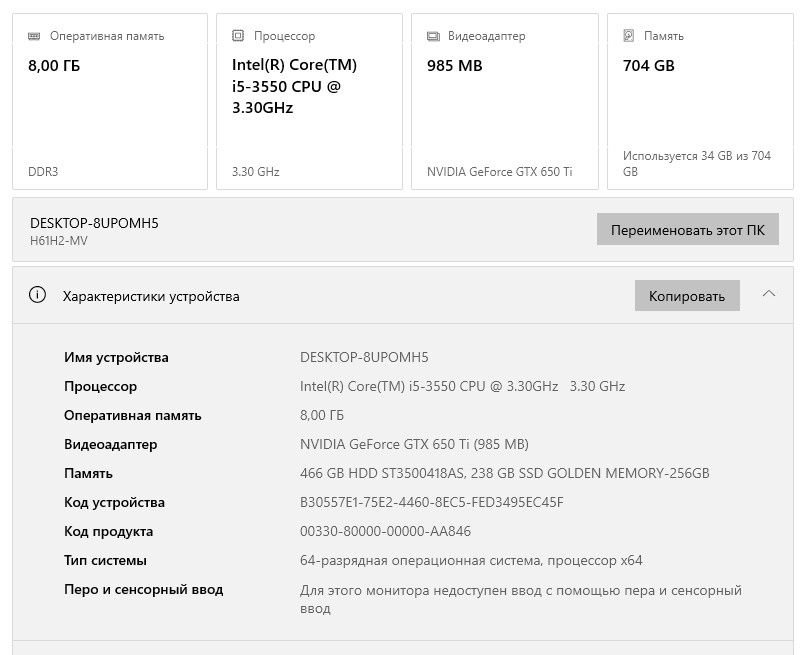Screen dimensions: 808x655
Task: Click the product code value 00330-80000
Action: click(x=385, y=531)
